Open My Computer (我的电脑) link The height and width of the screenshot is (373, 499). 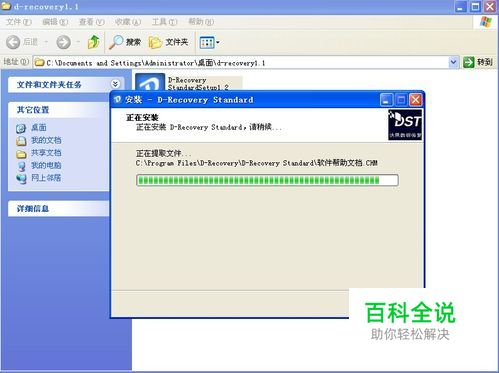click(x=46, y=165)
